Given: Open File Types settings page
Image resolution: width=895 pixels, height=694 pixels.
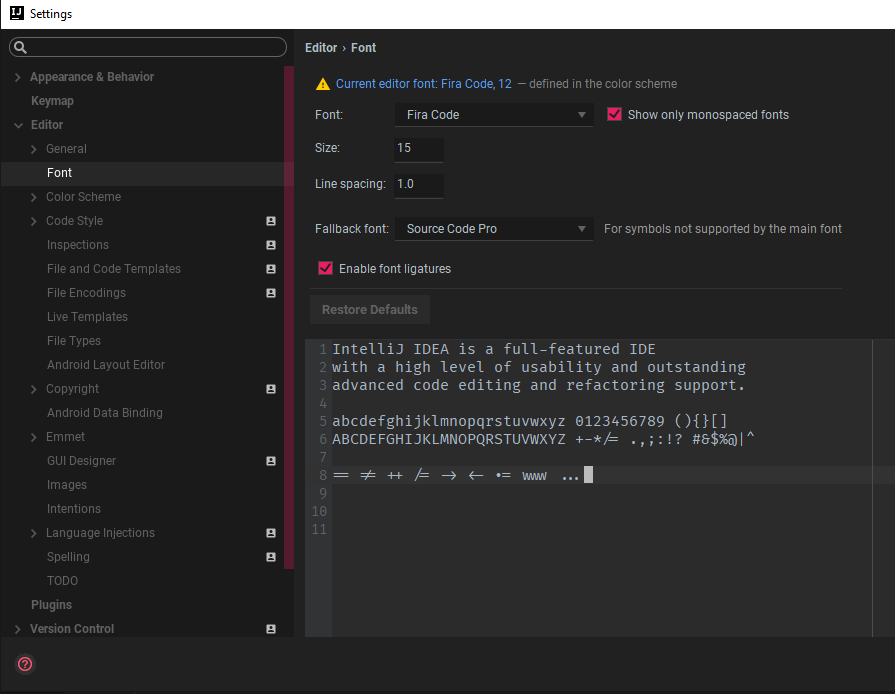Looking at the screenshot, I should pos(74,341).
